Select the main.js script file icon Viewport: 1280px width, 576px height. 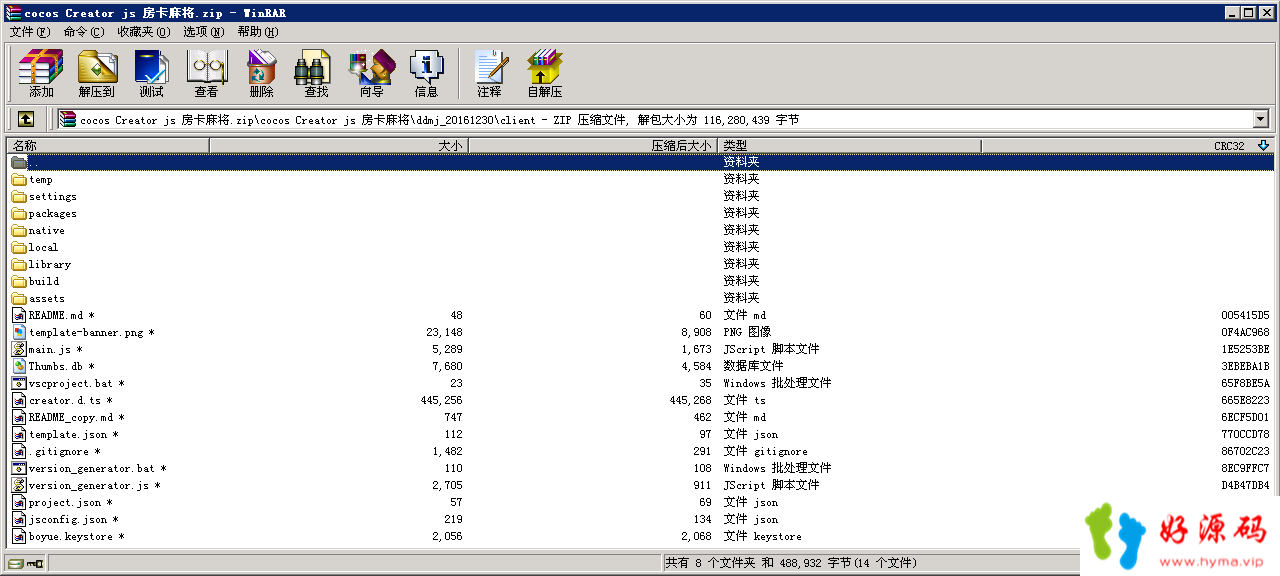point(19,350)
